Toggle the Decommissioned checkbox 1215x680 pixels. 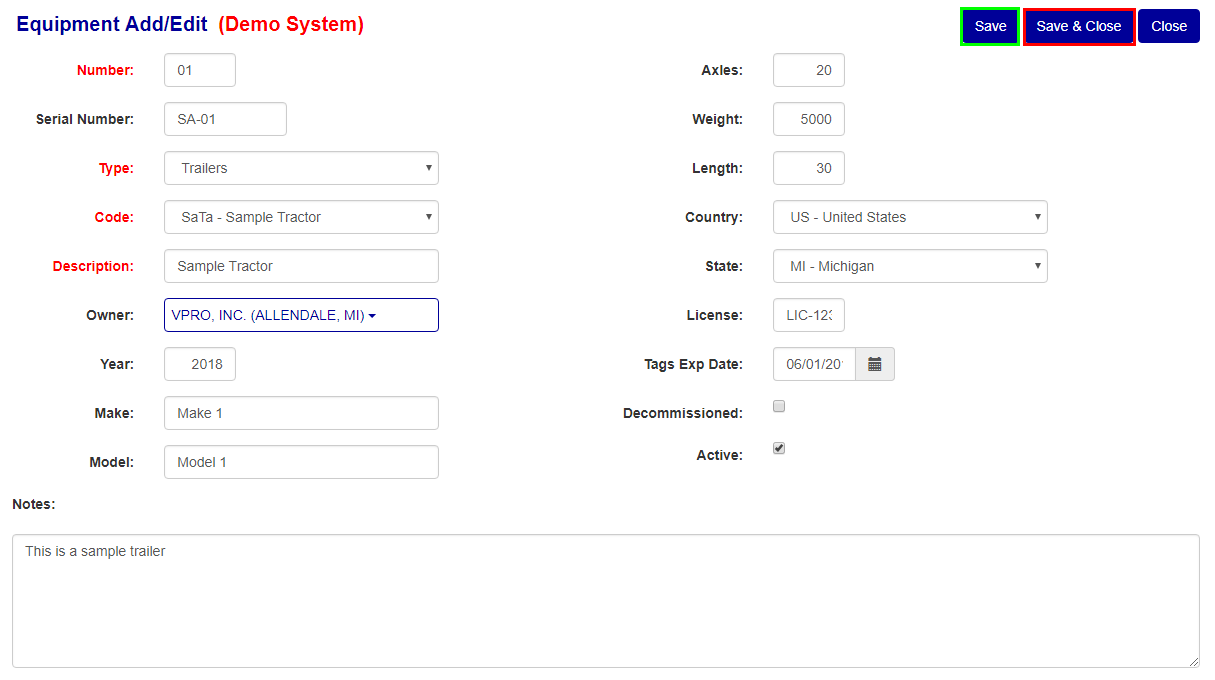779,406
